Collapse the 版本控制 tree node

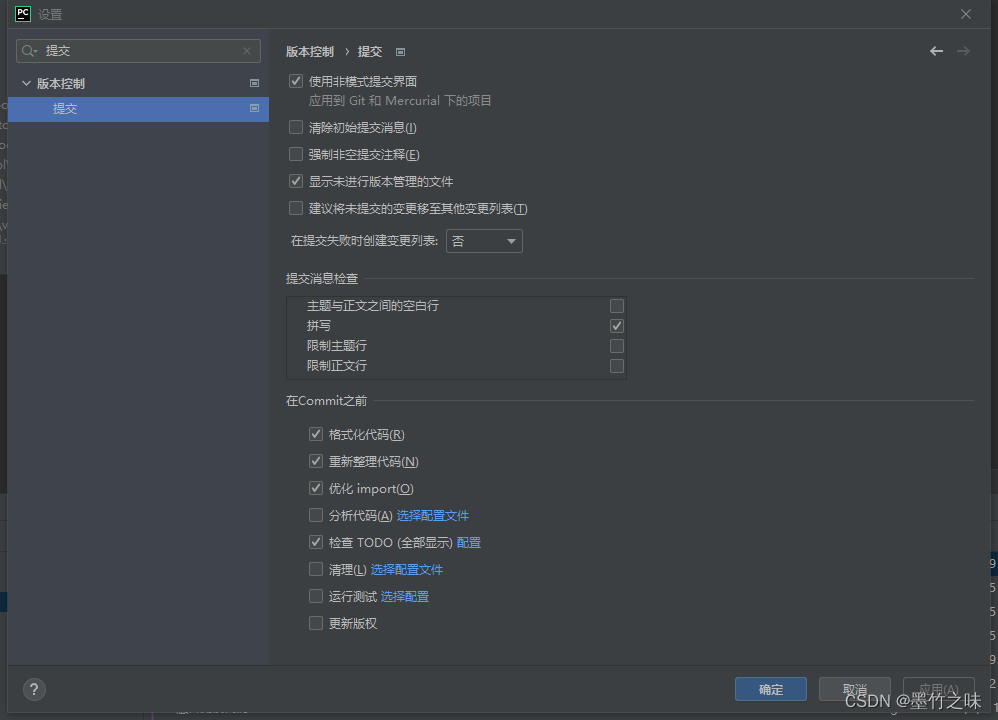[x=25, y=83]
